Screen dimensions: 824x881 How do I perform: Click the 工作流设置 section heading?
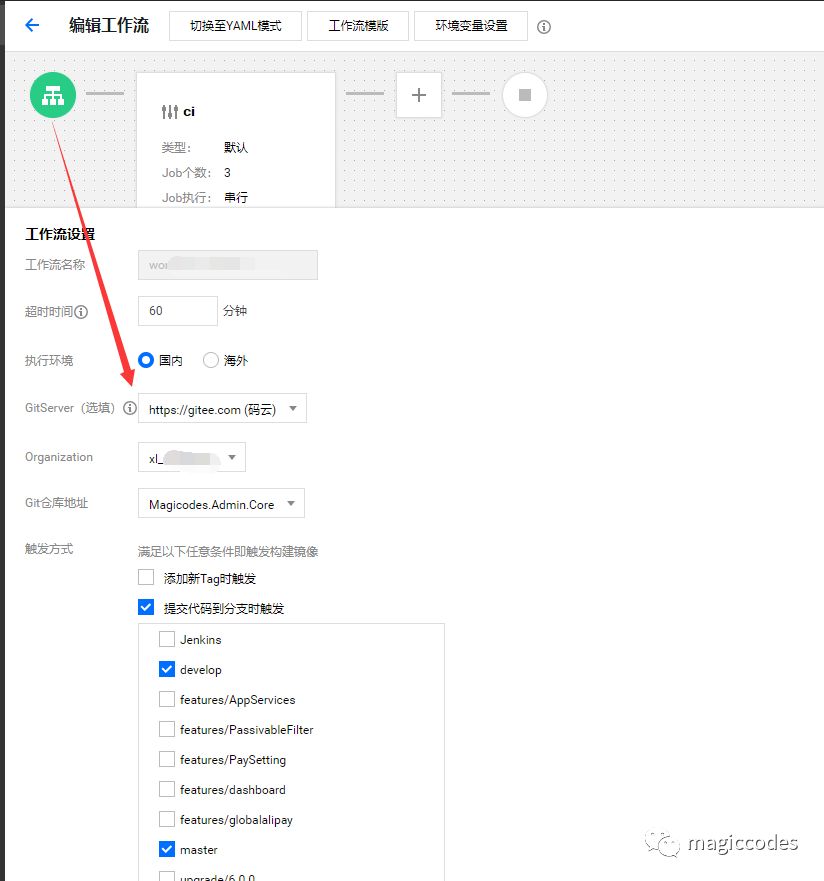click(x=60, y=234)
